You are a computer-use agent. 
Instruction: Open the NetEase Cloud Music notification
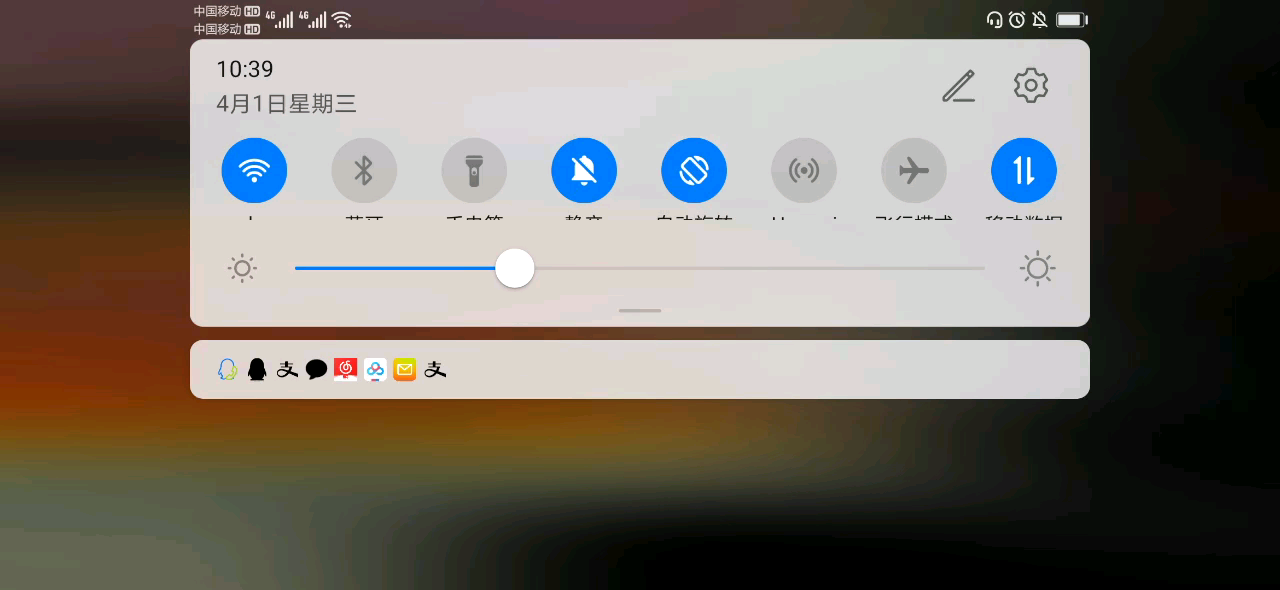point(346,370)
